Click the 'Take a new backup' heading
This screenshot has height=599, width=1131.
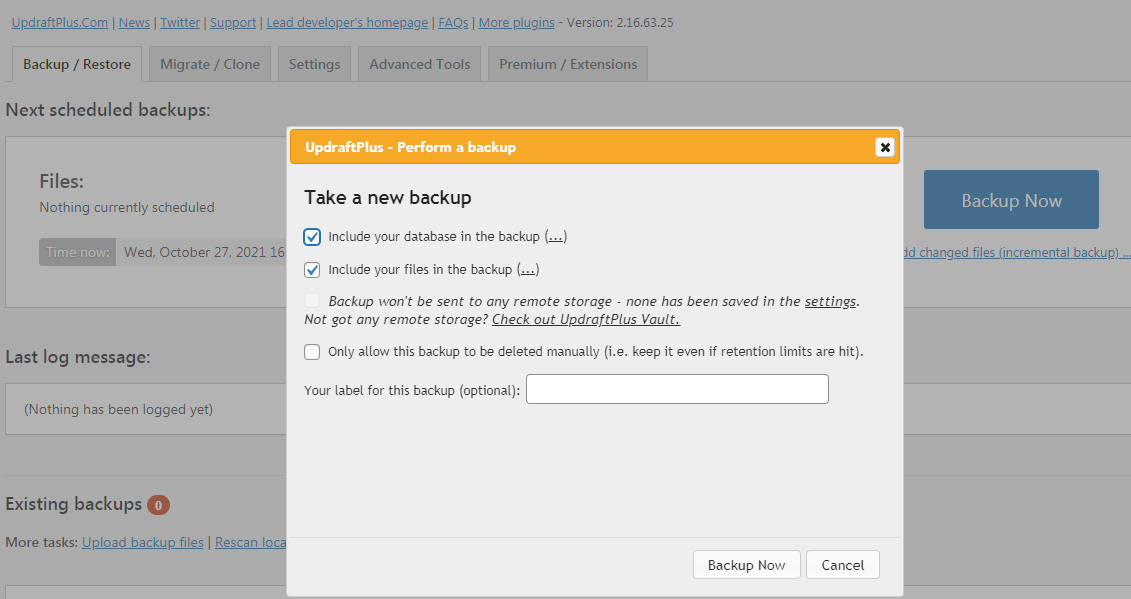(387, 198)
